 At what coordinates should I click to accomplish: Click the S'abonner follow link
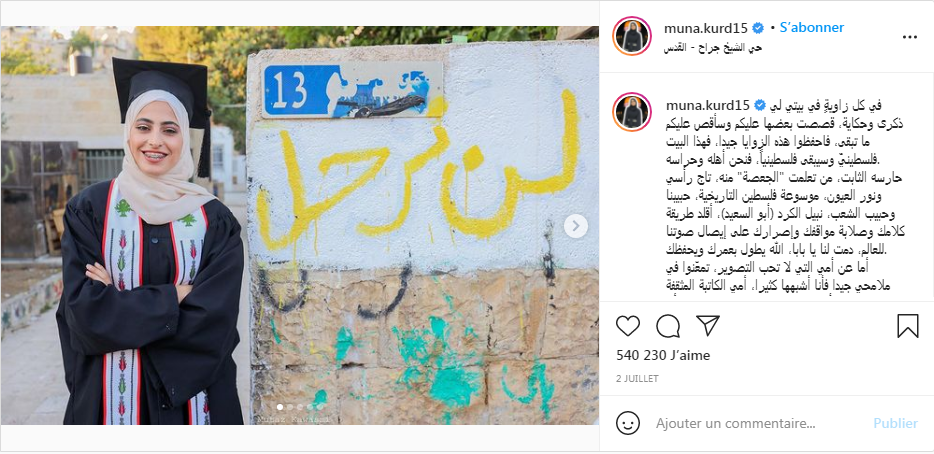(x=812, y=27)
